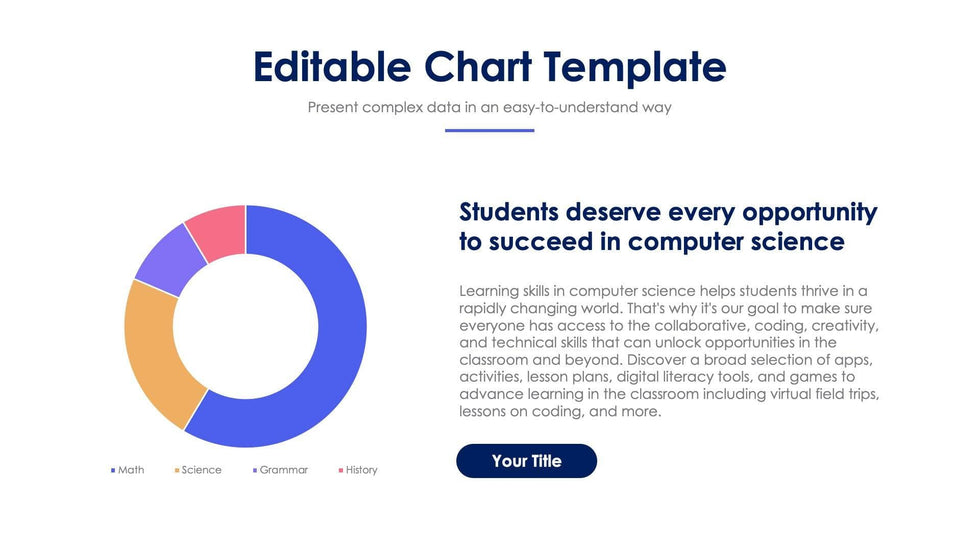Select the purple Grammar donut segment
This screenshot has height=551, width=980.
coord(166,256)
